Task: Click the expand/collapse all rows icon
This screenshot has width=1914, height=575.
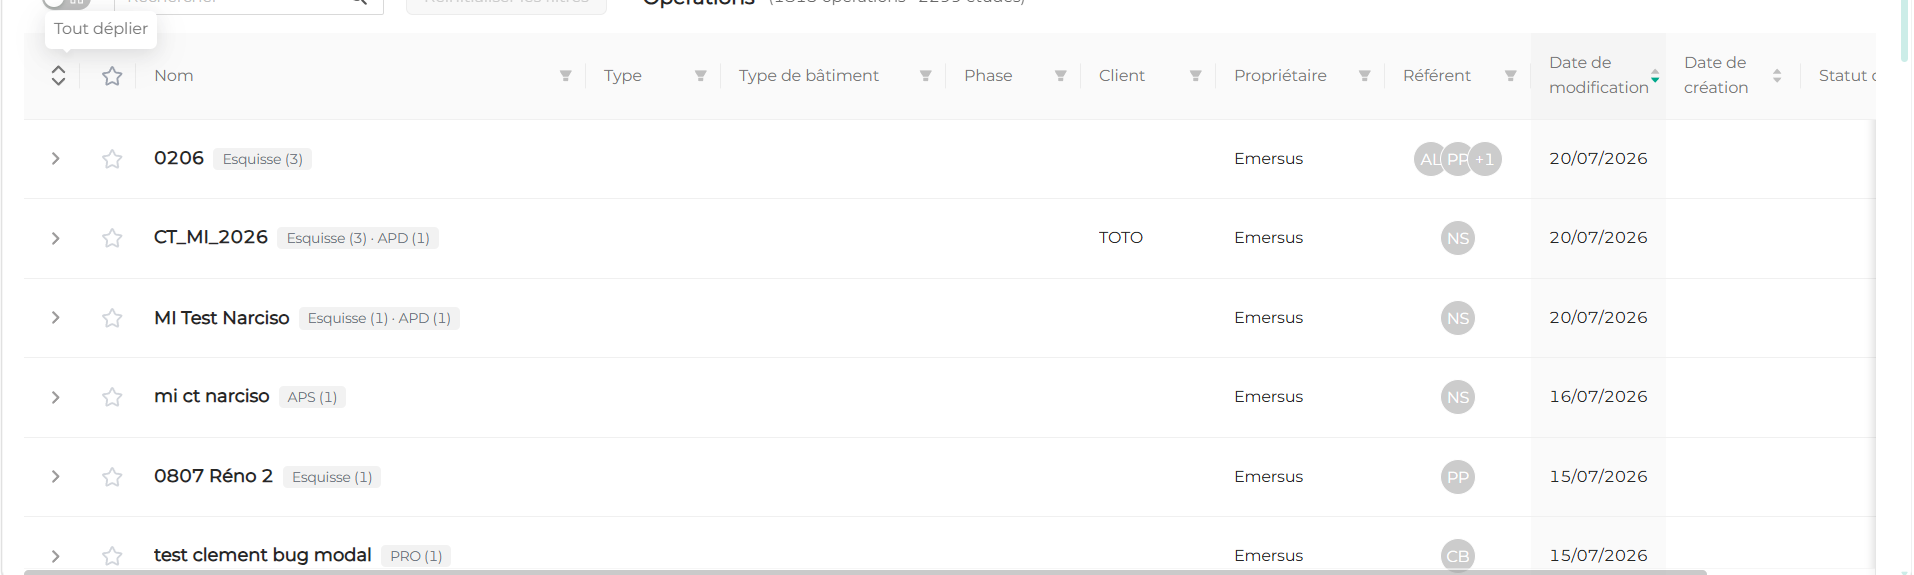Action: point(58,76)
